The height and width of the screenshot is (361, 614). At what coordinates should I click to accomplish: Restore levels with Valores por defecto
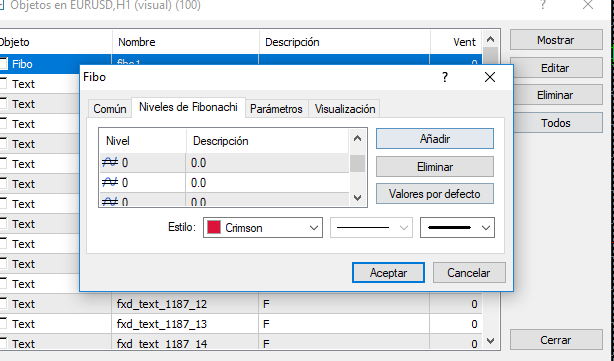pyautogui.click(x=435, y=194)
